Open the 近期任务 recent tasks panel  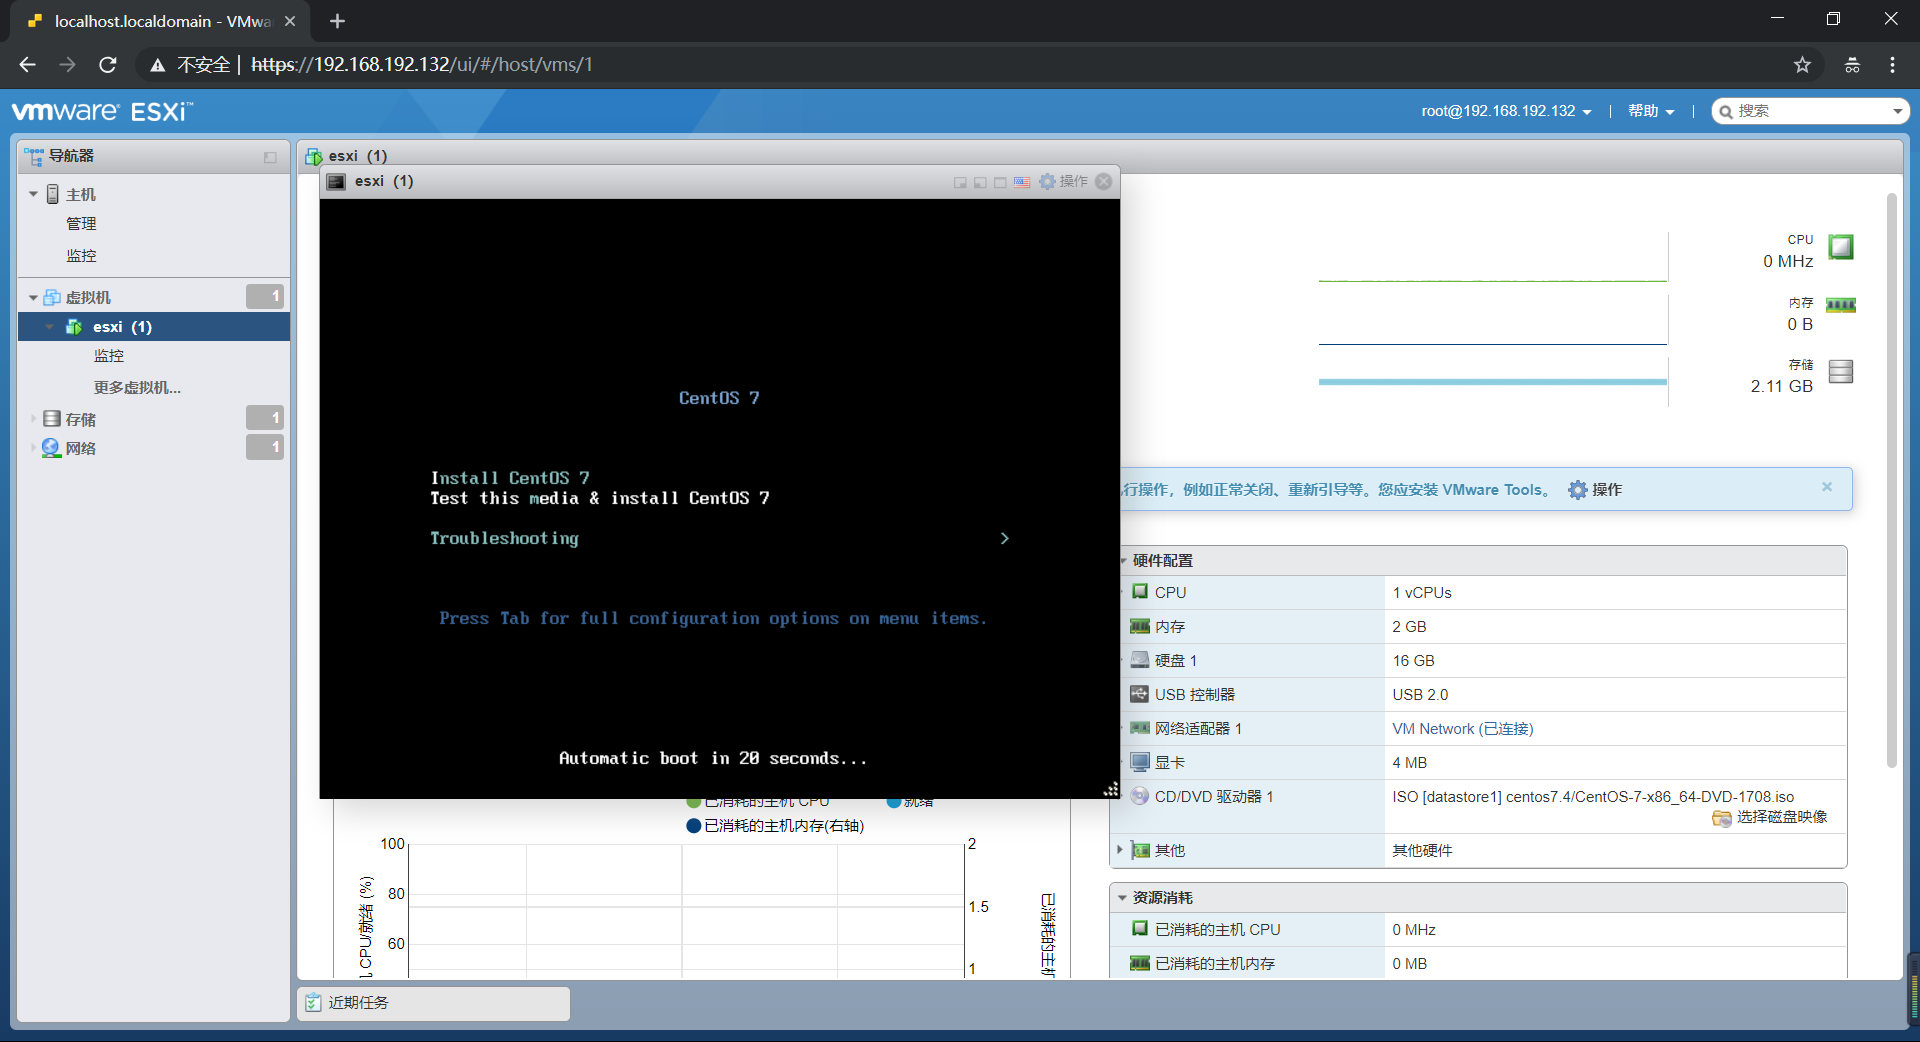[x=433, y=1003]
